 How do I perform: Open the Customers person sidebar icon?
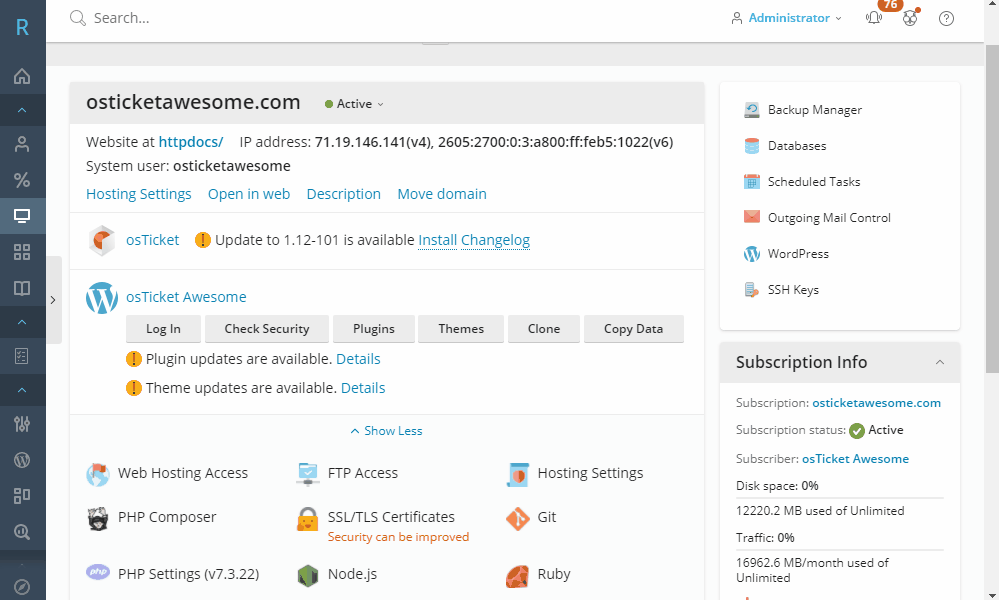[22, 144]
